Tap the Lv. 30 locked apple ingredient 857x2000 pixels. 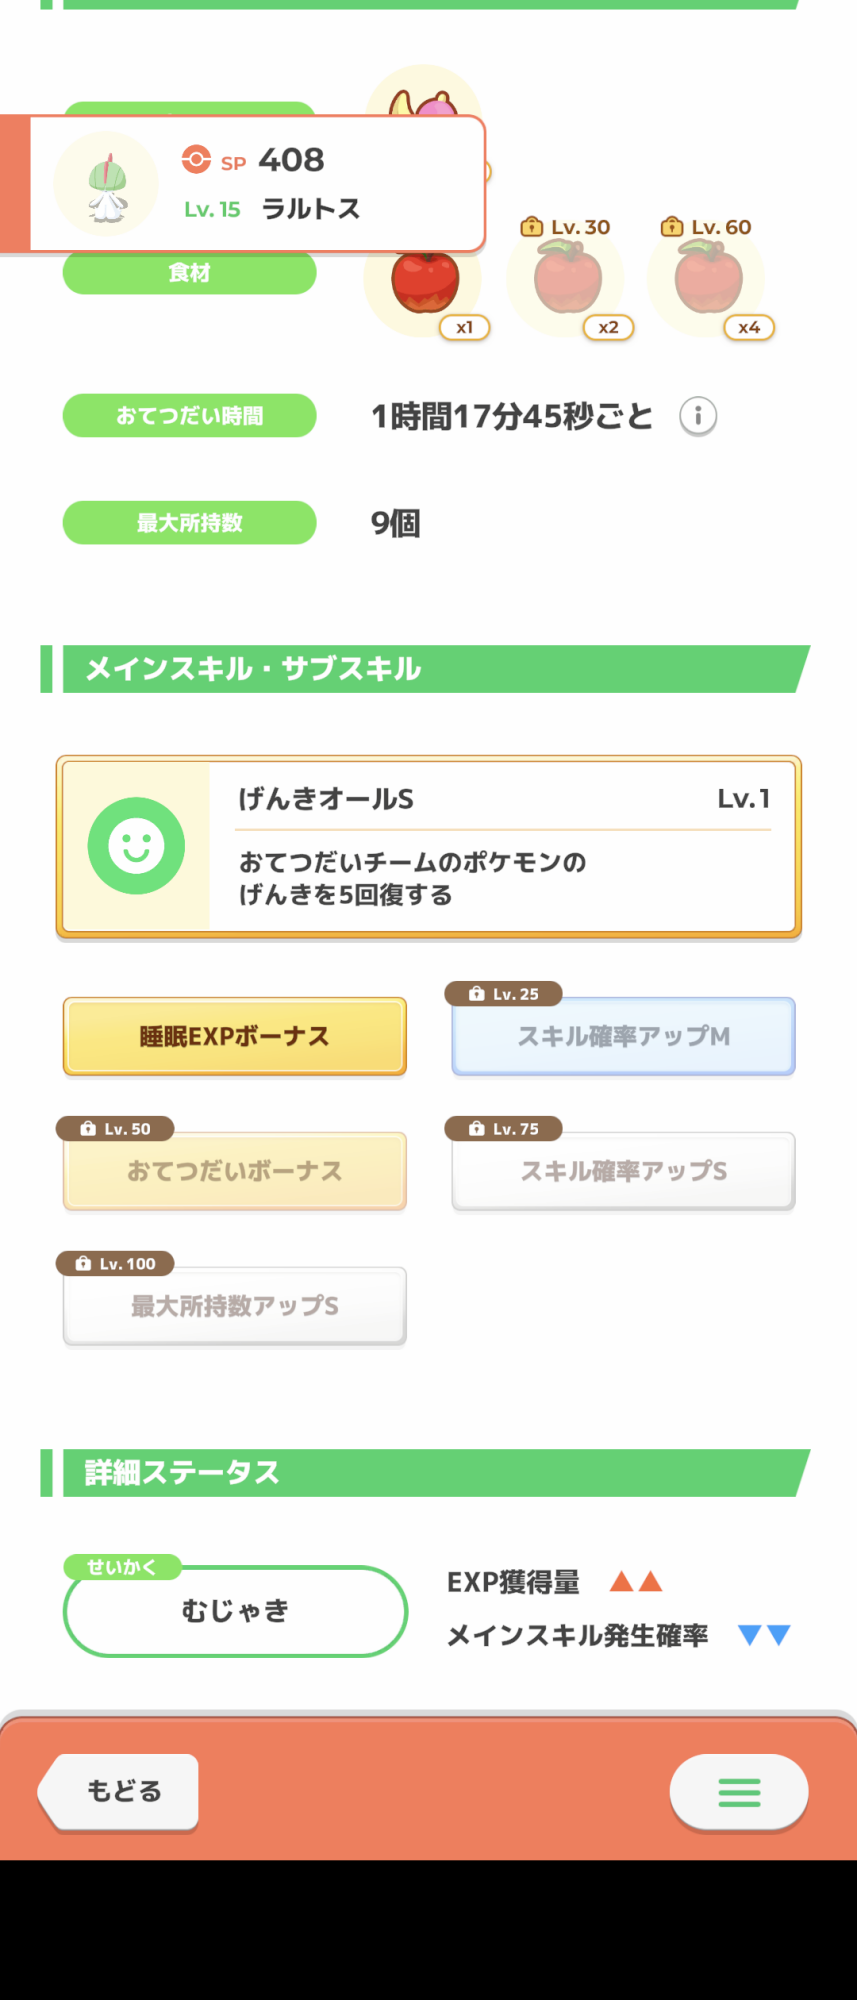(x=568, y=282)
